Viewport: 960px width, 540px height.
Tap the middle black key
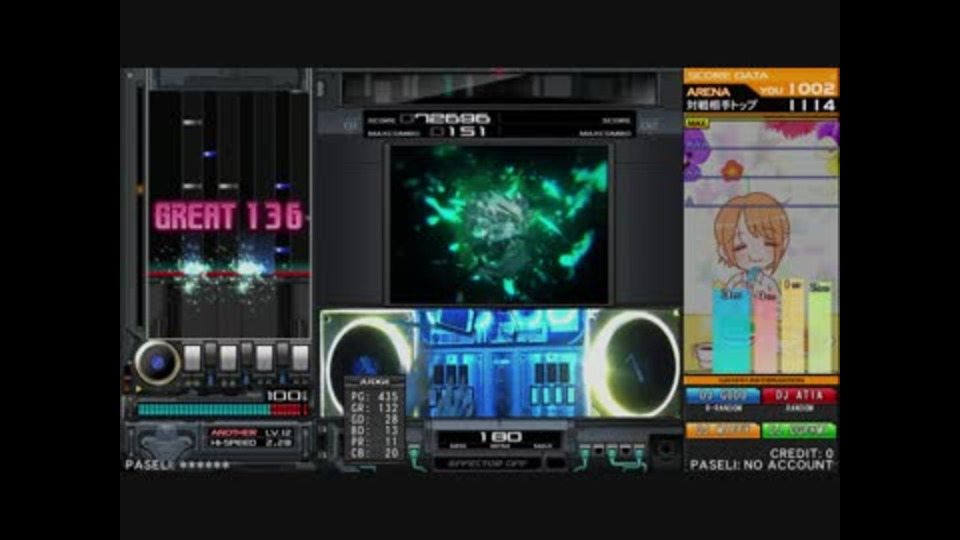(247, 354)
